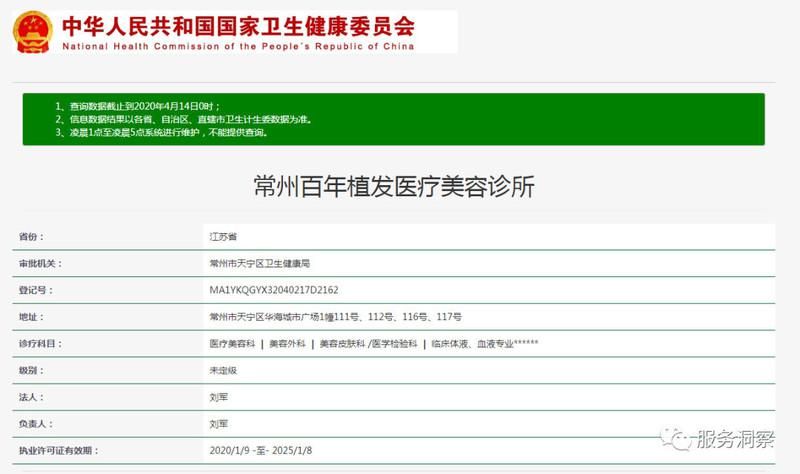
Task: Click the national emblem logo
Action: (34, 32)
